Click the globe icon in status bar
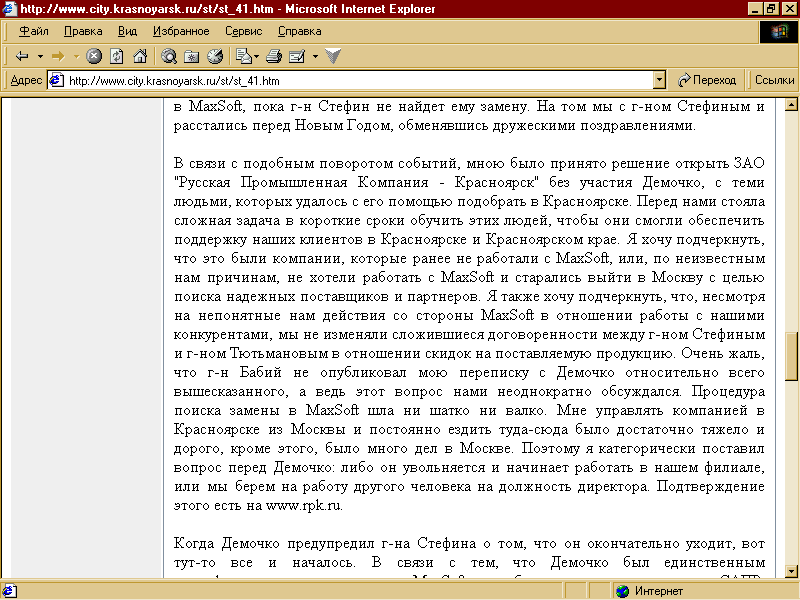Image resolution: width=800 pixels, height=600 pixels. tap(622, 591)
